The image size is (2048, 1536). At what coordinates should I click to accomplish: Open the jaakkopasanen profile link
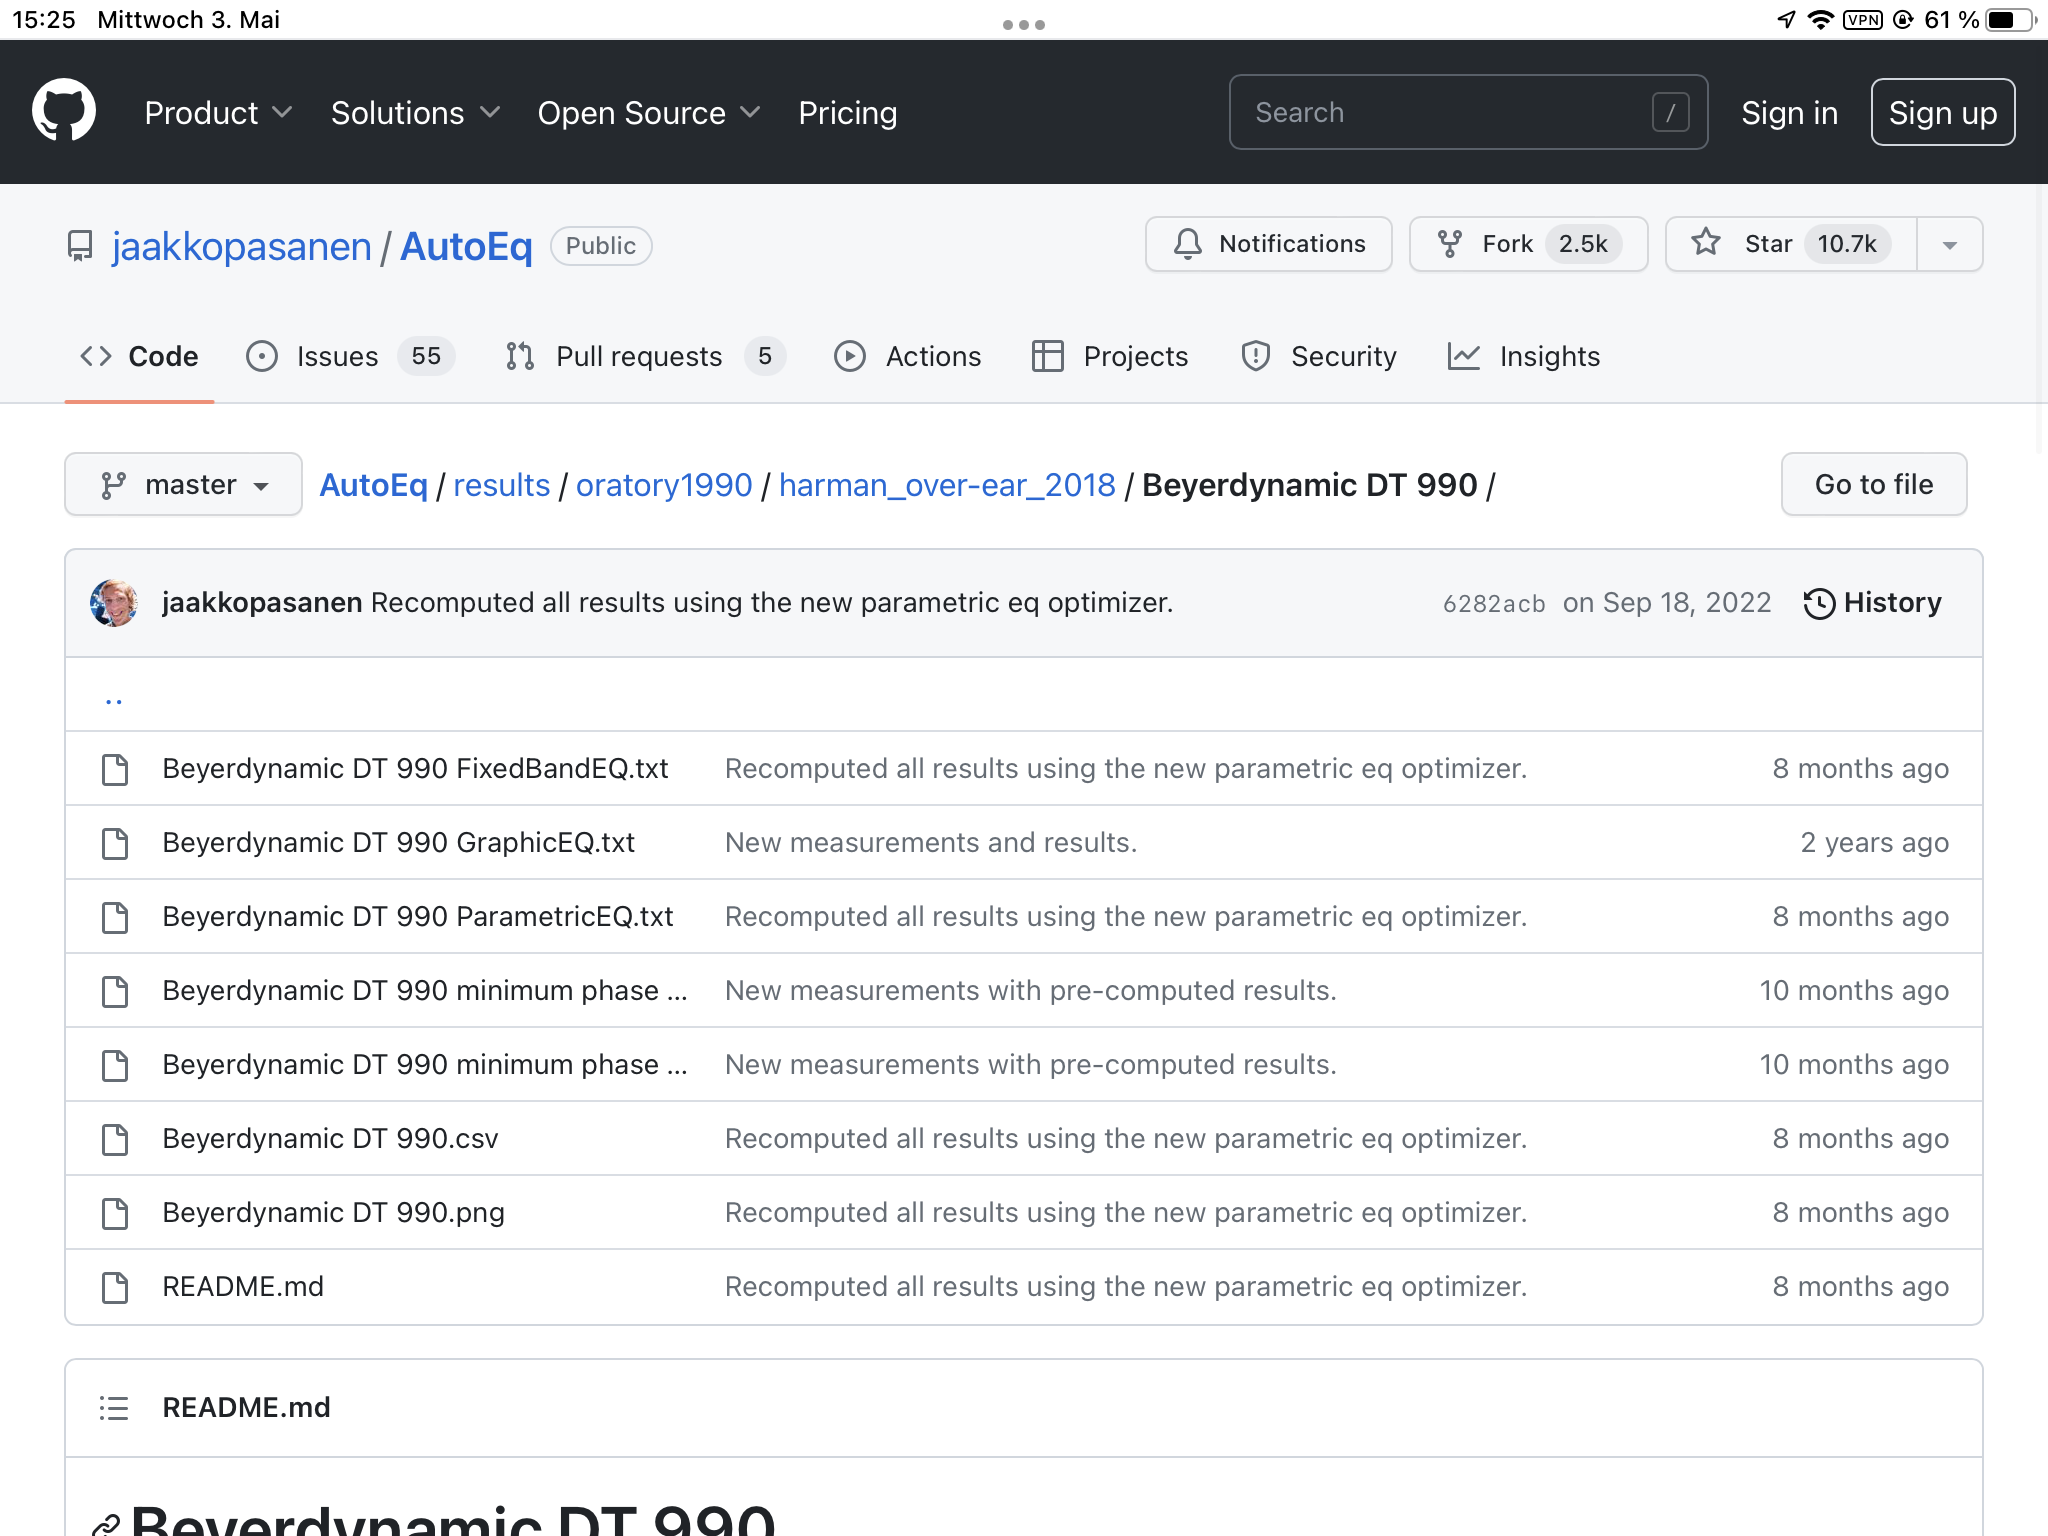click(x=241, y=246)
